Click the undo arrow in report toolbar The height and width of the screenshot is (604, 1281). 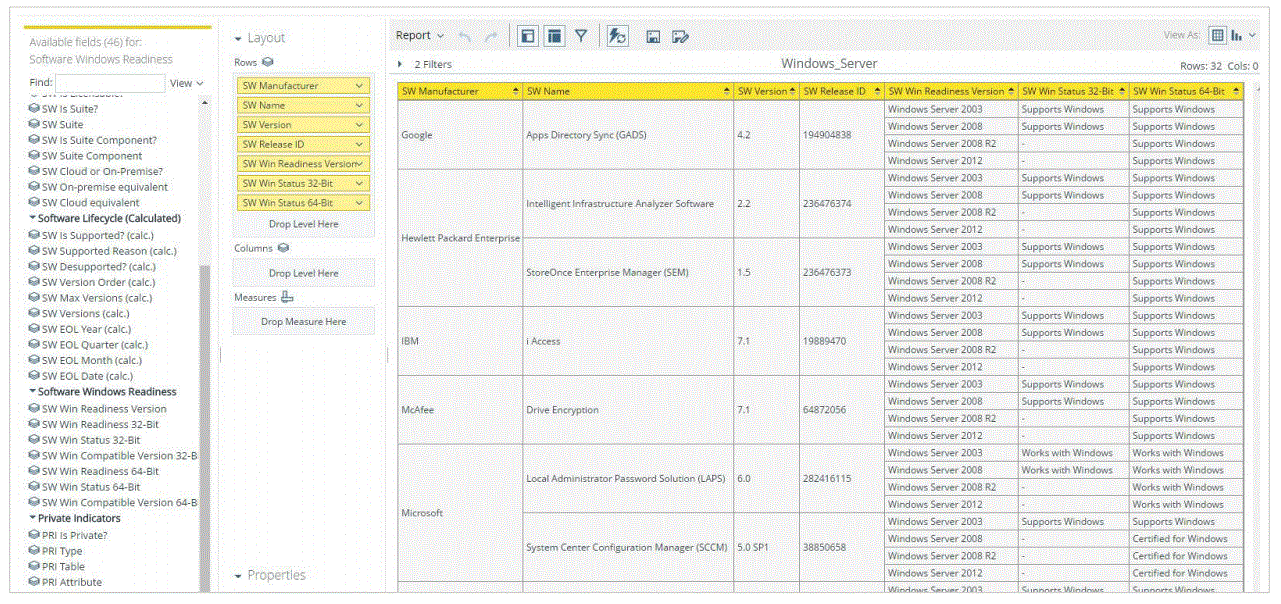[x=465, y=36]
